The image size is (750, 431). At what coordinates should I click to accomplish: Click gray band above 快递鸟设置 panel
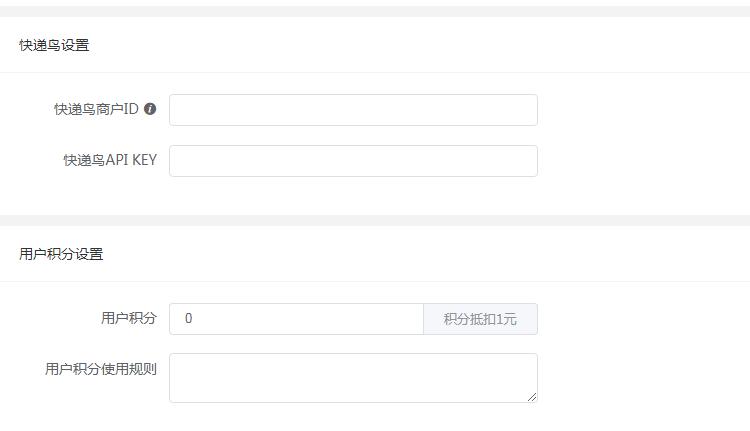375,11
